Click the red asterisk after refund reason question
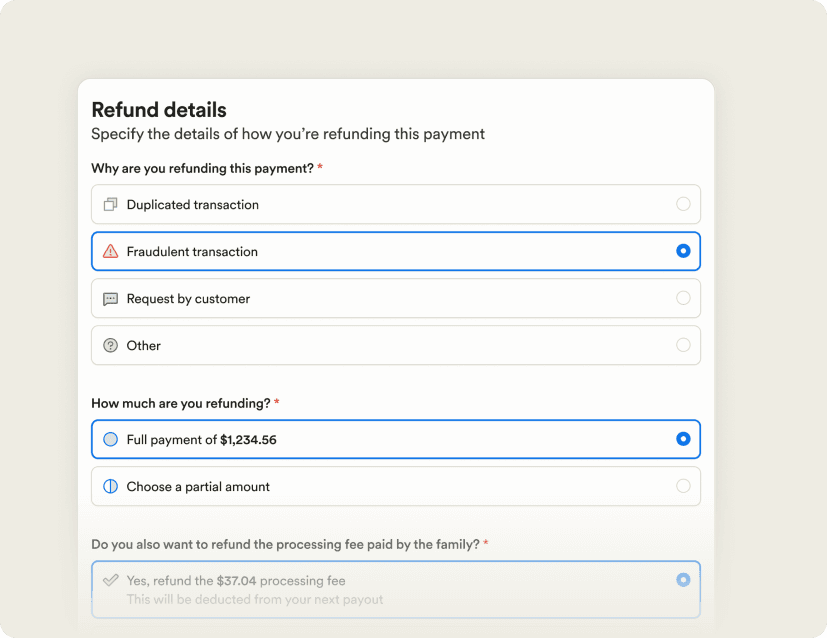827x638 pixels. coord(319,168)
